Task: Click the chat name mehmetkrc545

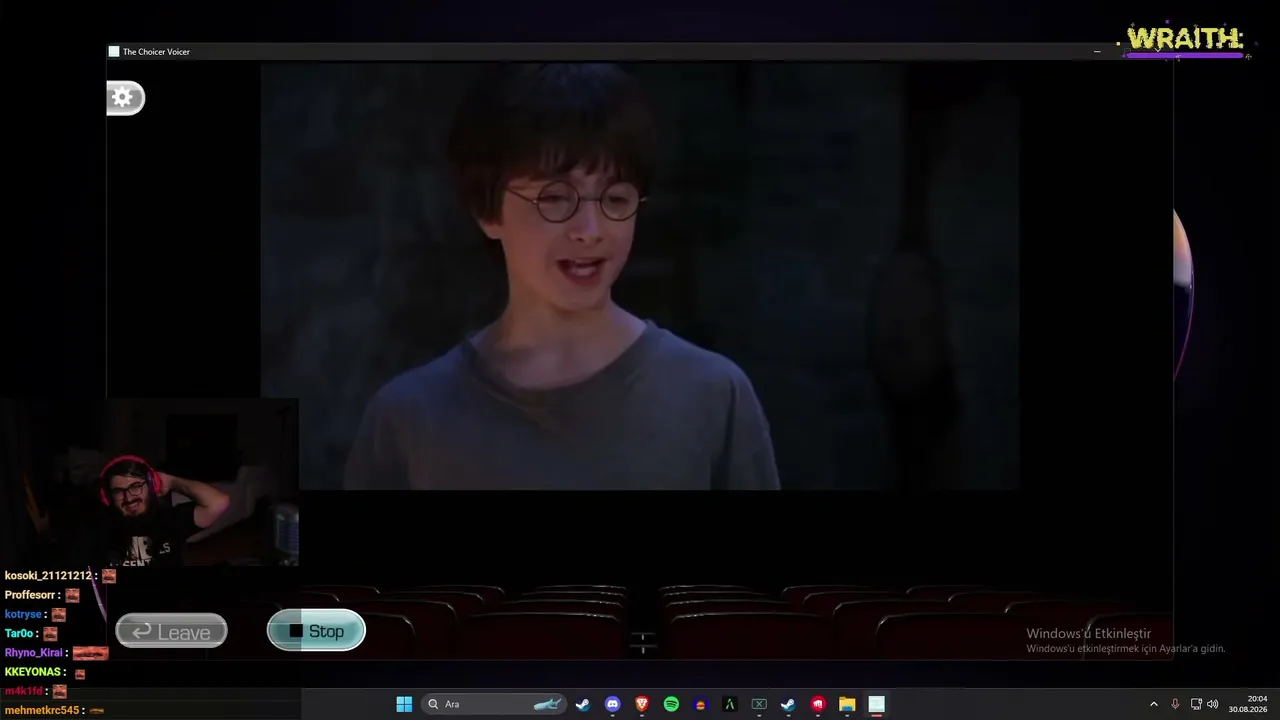Action: 42,710
